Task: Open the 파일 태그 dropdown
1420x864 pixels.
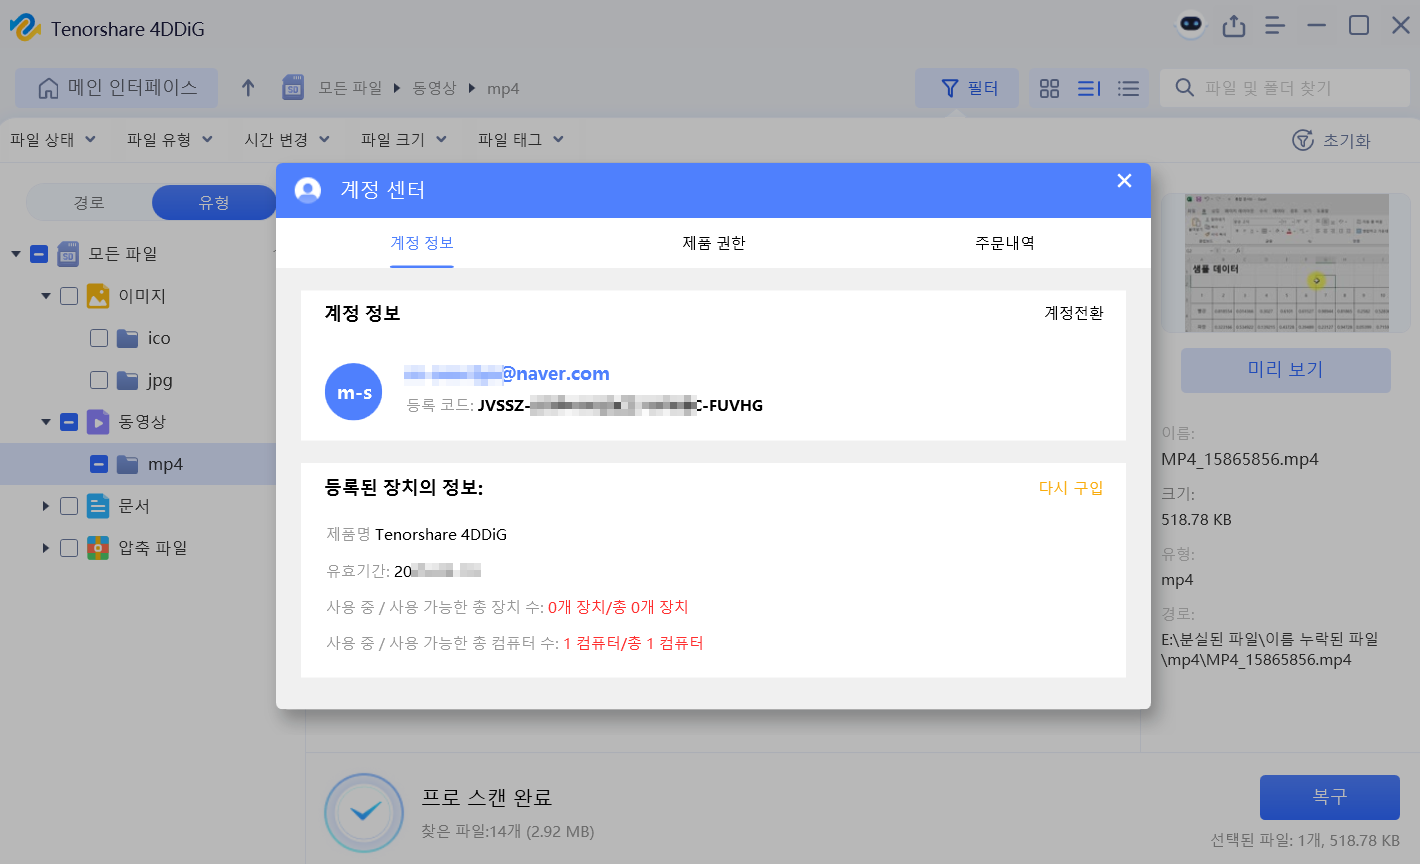Action: (521, 140)
